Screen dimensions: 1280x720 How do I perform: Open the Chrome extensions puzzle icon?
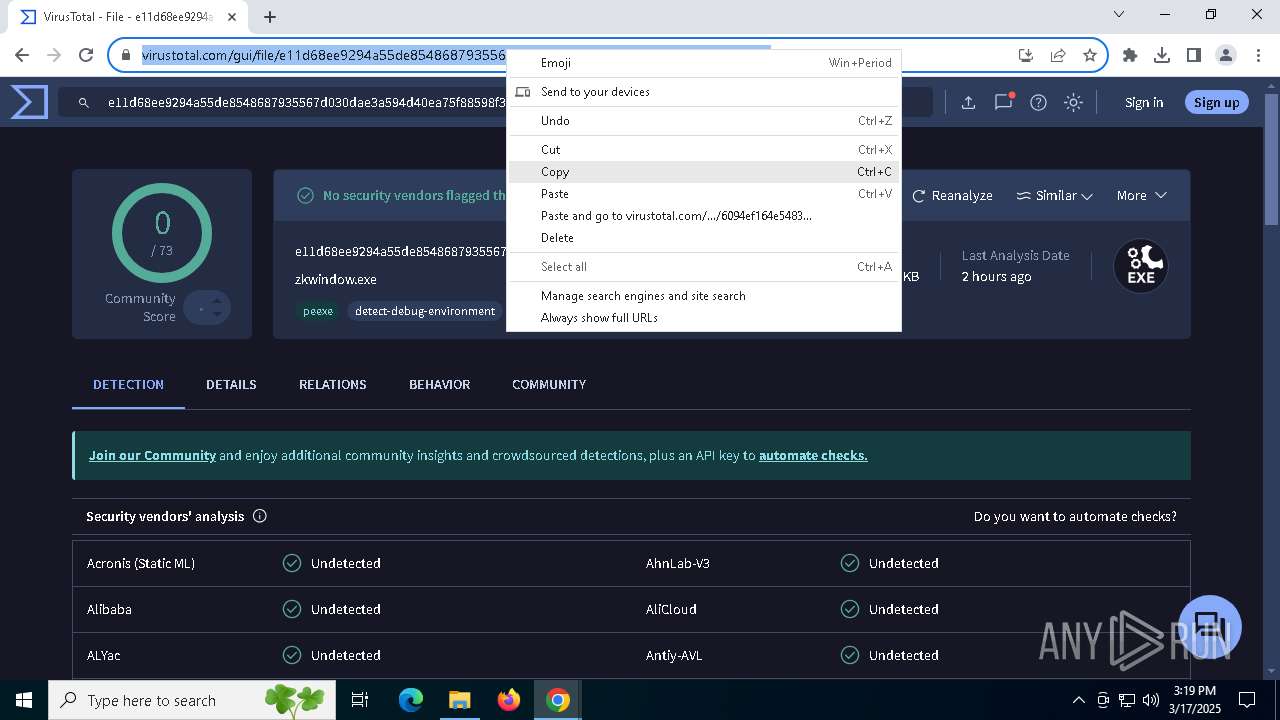(x=1130, y=55)
